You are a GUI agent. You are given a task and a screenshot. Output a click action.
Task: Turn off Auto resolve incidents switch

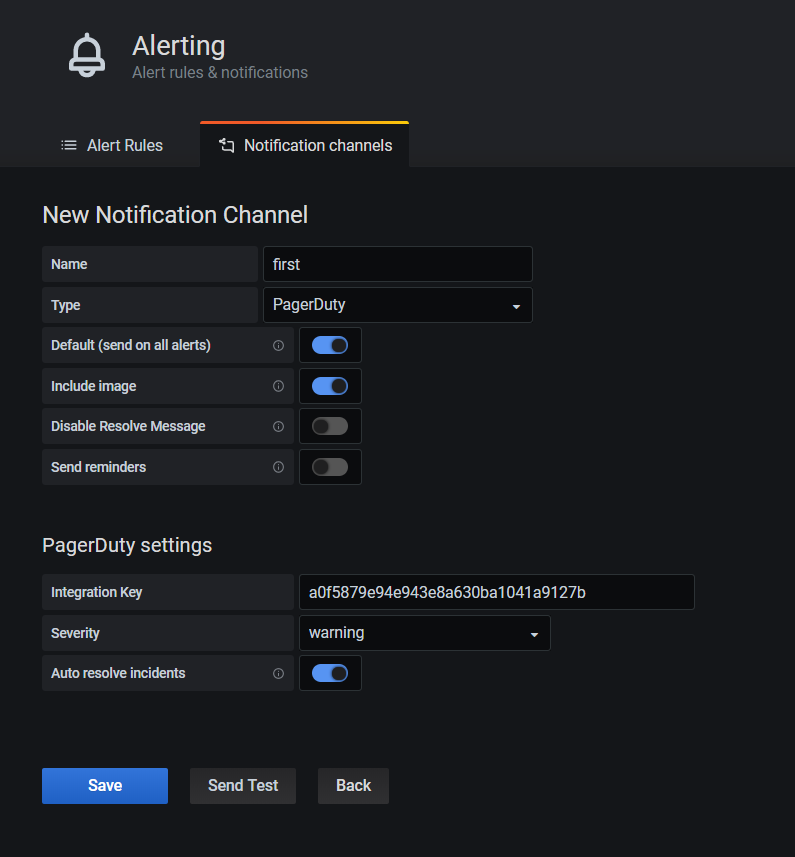[330, 673]
